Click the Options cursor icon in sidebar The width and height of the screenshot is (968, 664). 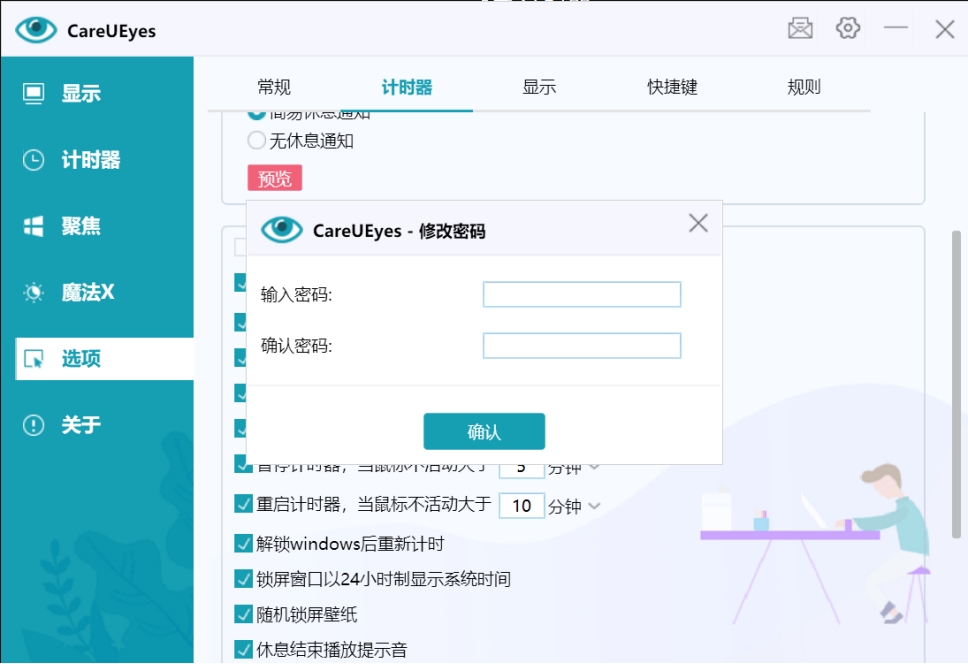[x=34, y=359]
